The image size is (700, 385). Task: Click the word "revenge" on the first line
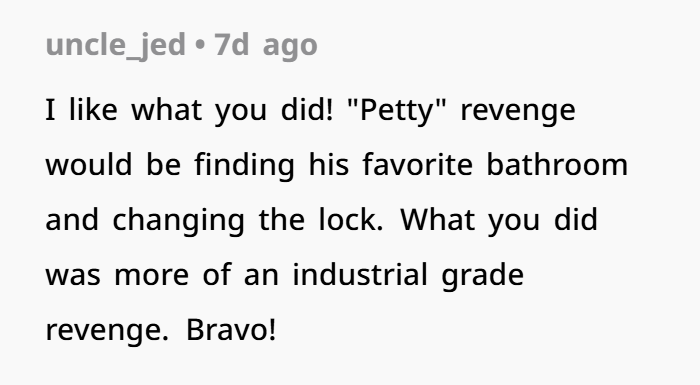[518, 111]
